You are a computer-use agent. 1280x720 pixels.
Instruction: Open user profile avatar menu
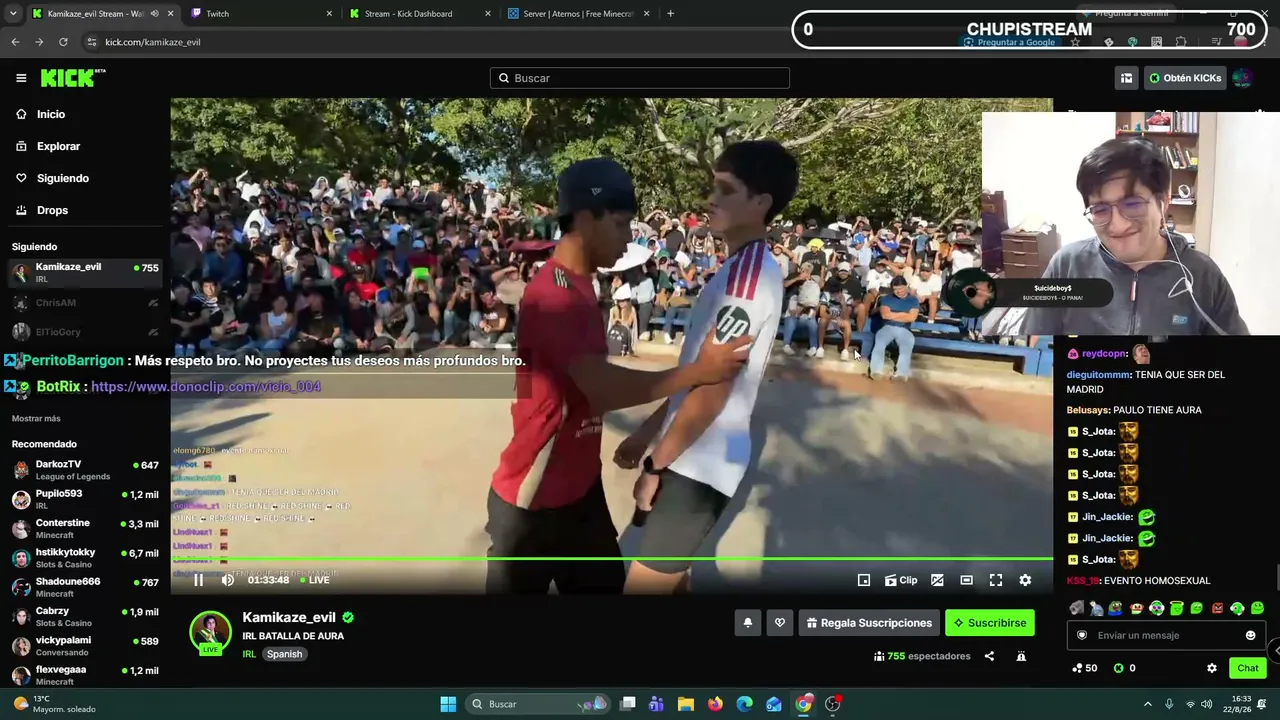(x=1242, y=78)
